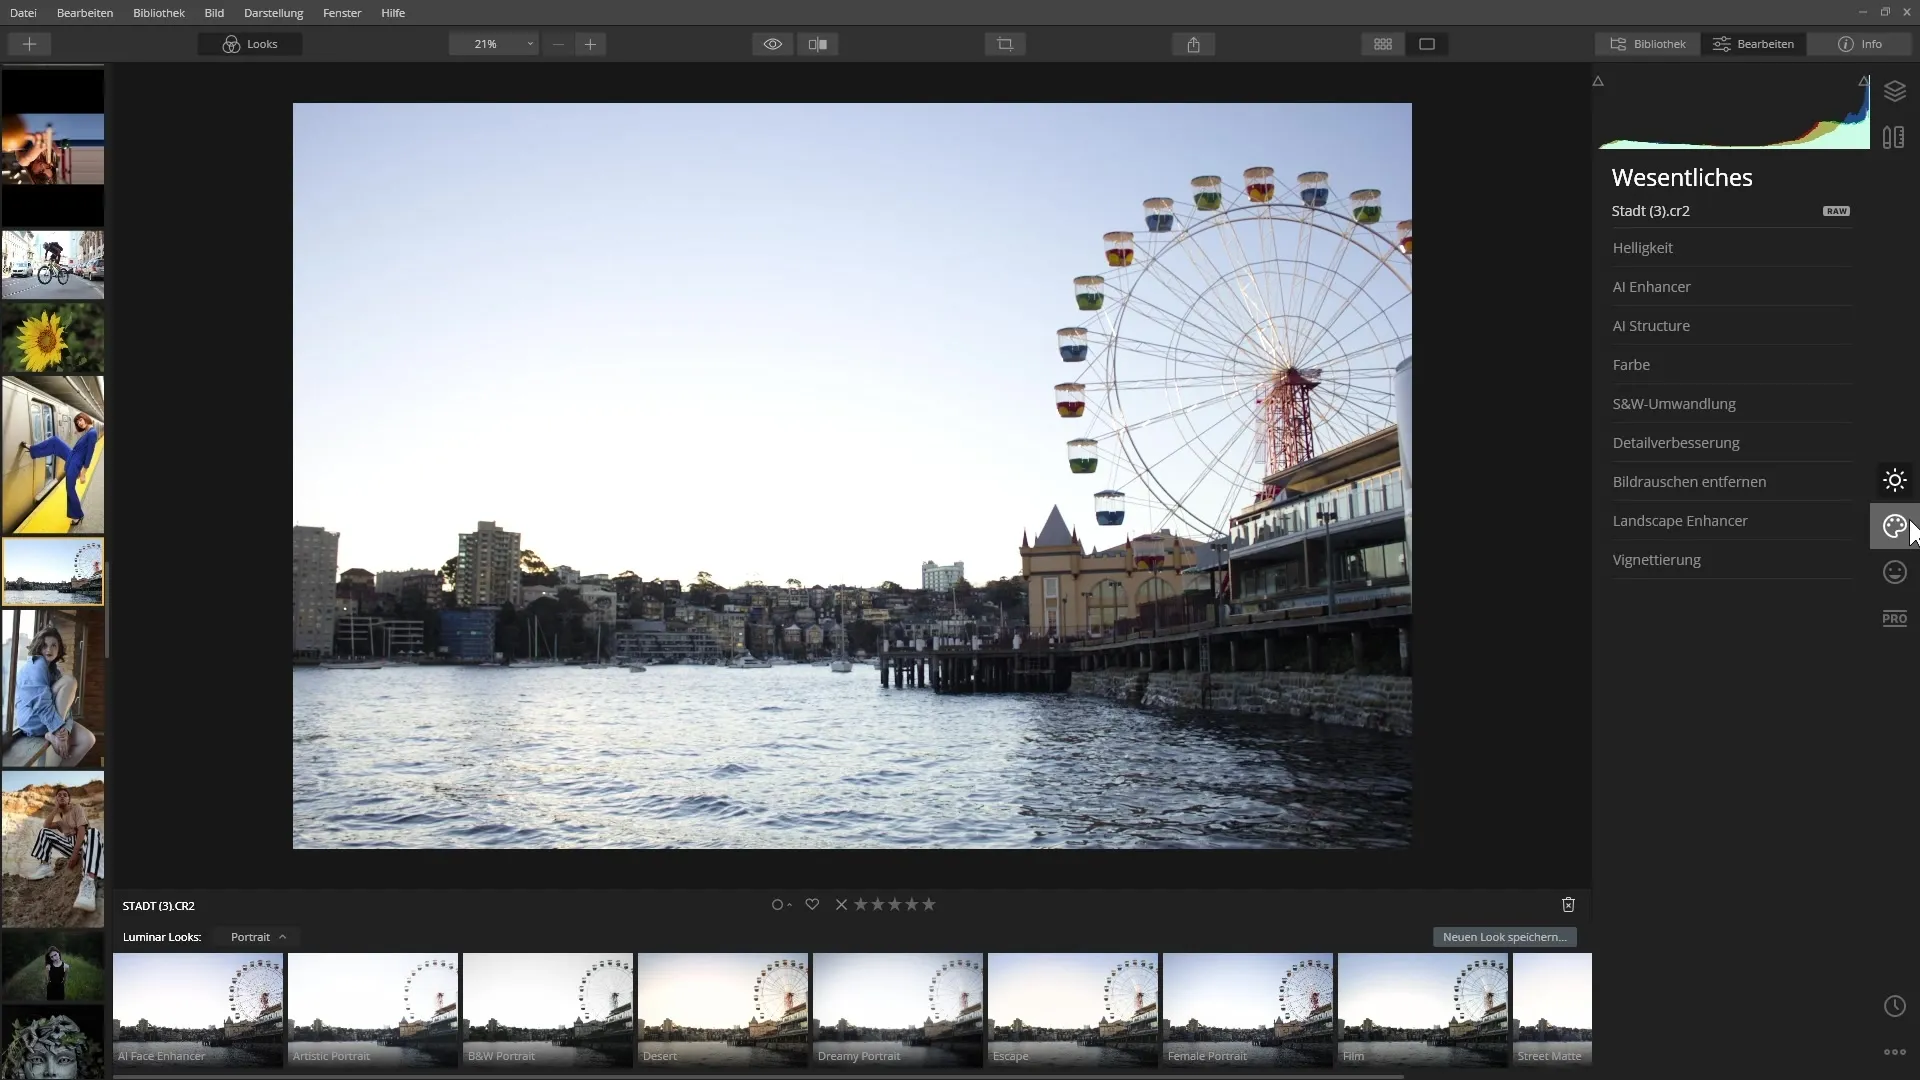
Task: Click the looks strip horizontal scrollbar
Action: pyautogui.click(x=758, y=1076)
